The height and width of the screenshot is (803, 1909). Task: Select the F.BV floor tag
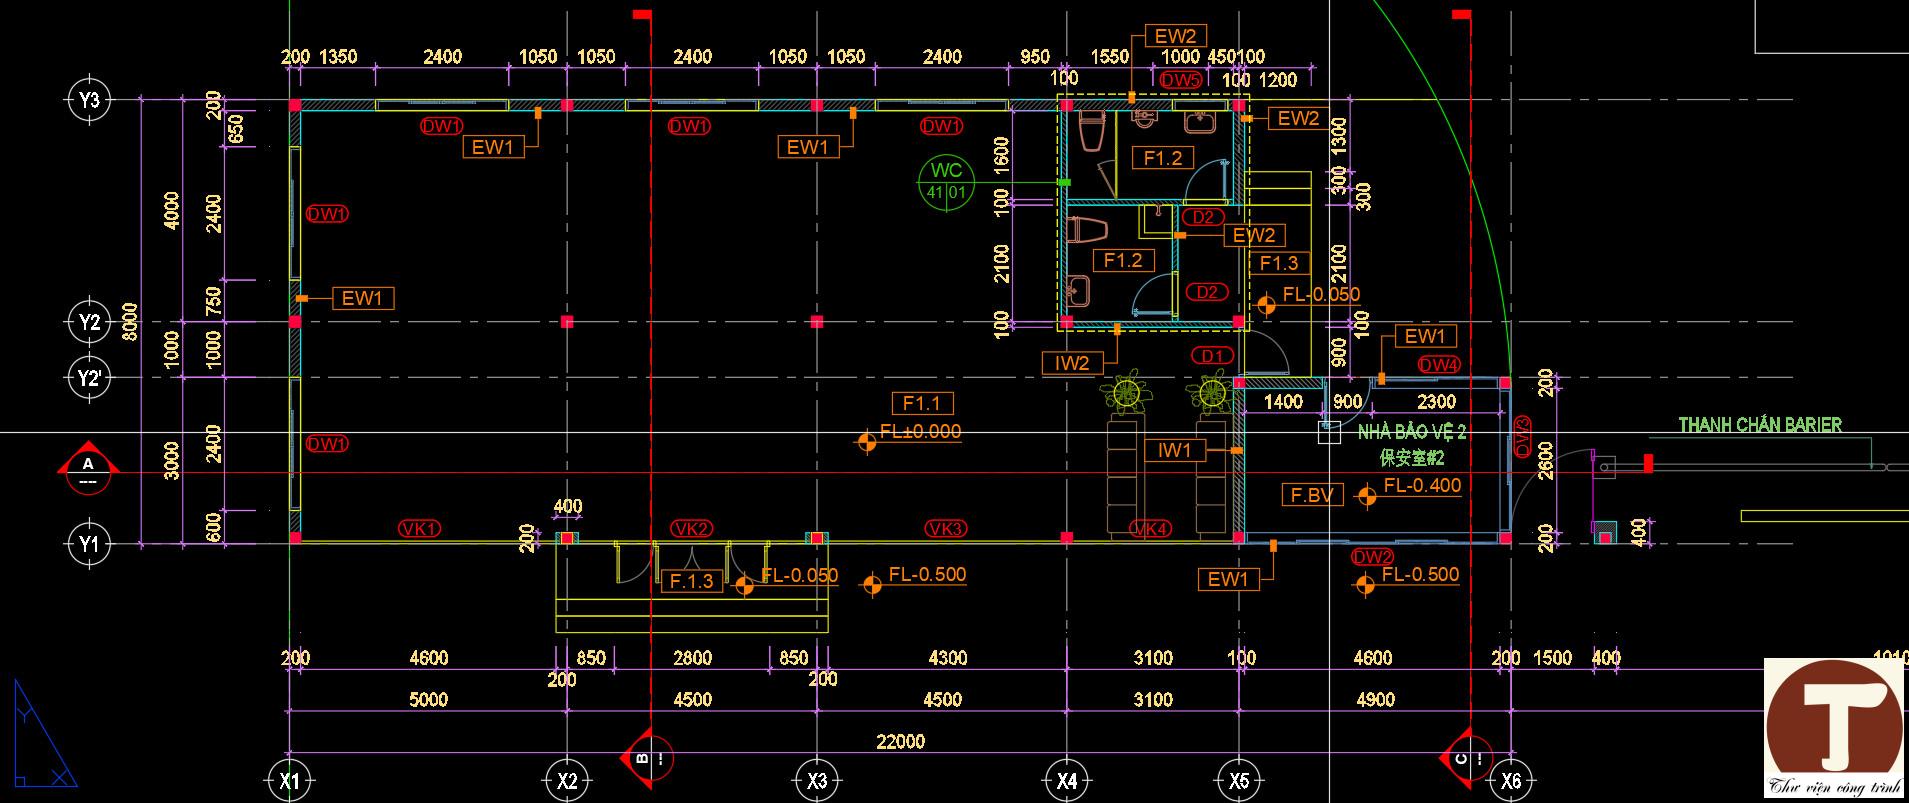(1312, 495)
